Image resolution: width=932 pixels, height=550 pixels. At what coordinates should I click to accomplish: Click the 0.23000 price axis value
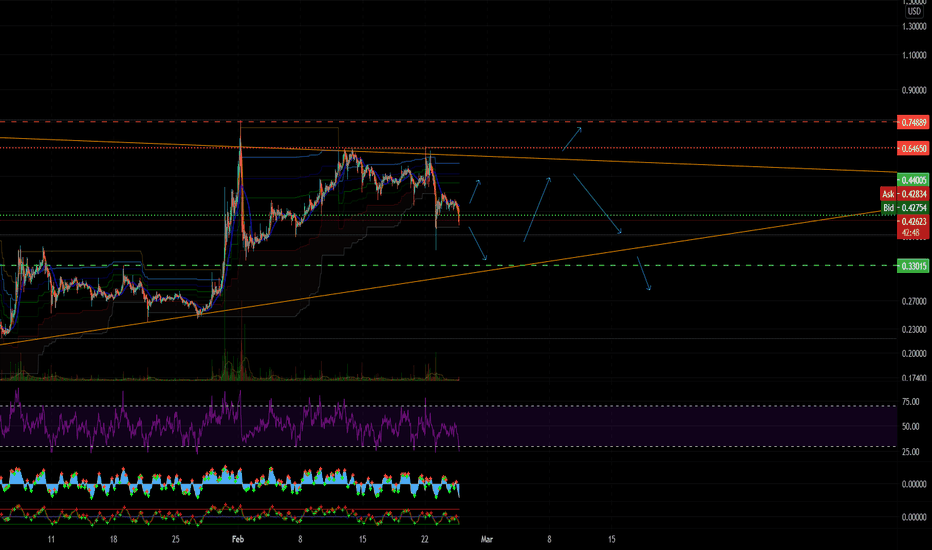click(914, 329)
